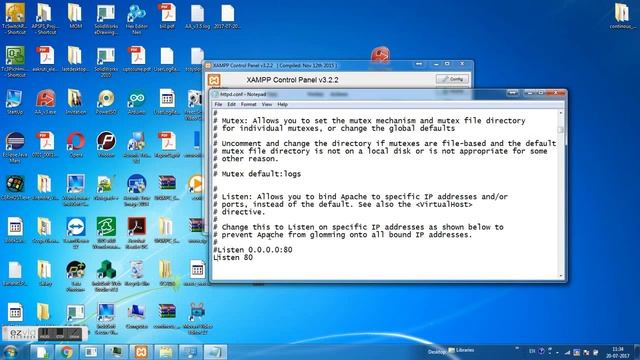Image resolution: width=640 pixels, height=360 pixels.
Task: Select the AA_v1.5.log desktop file
Action: (x=198, y=16)
